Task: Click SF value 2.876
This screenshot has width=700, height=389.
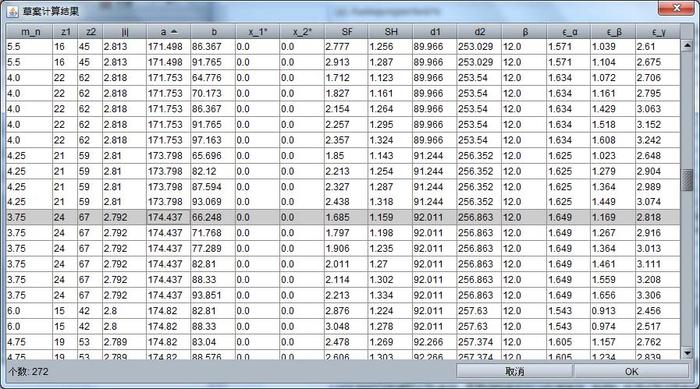Action: point(346,311)
